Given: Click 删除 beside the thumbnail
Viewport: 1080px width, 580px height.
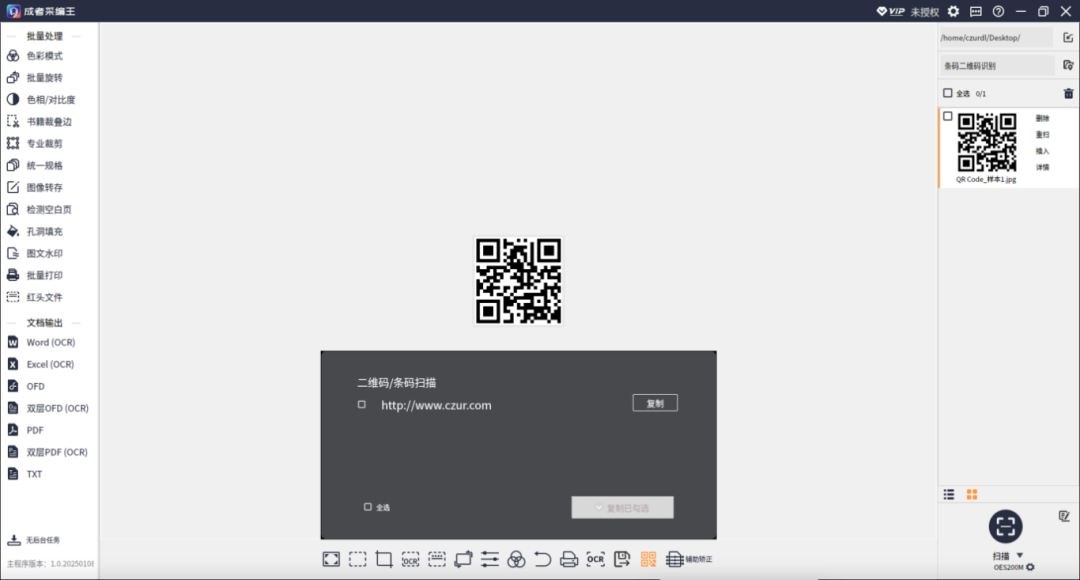Looking at the screenshot, I should point(1042,118).
